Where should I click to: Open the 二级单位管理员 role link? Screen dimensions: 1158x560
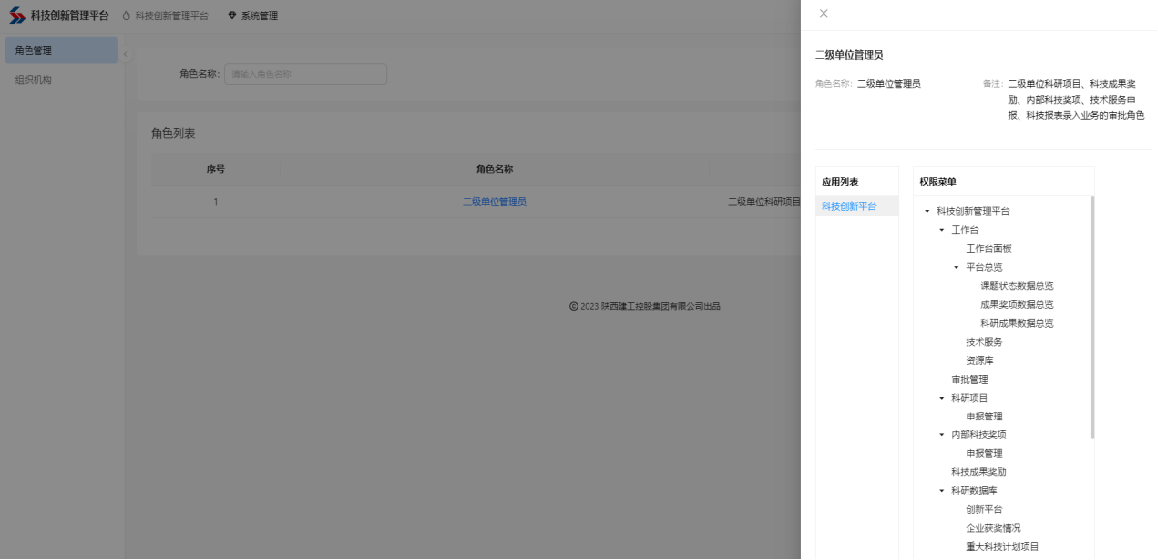pyautogui.click(x=494, y=201)
